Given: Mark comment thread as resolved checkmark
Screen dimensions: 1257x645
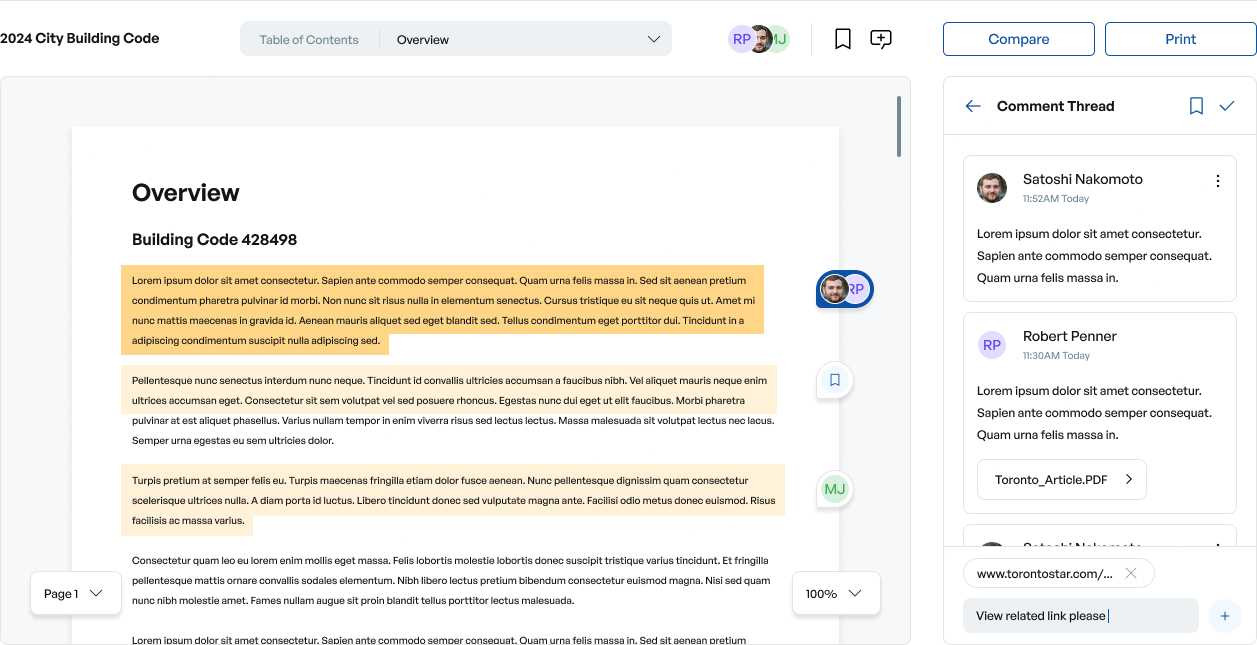Looking at the screenshot, I should click(1227, 106).
